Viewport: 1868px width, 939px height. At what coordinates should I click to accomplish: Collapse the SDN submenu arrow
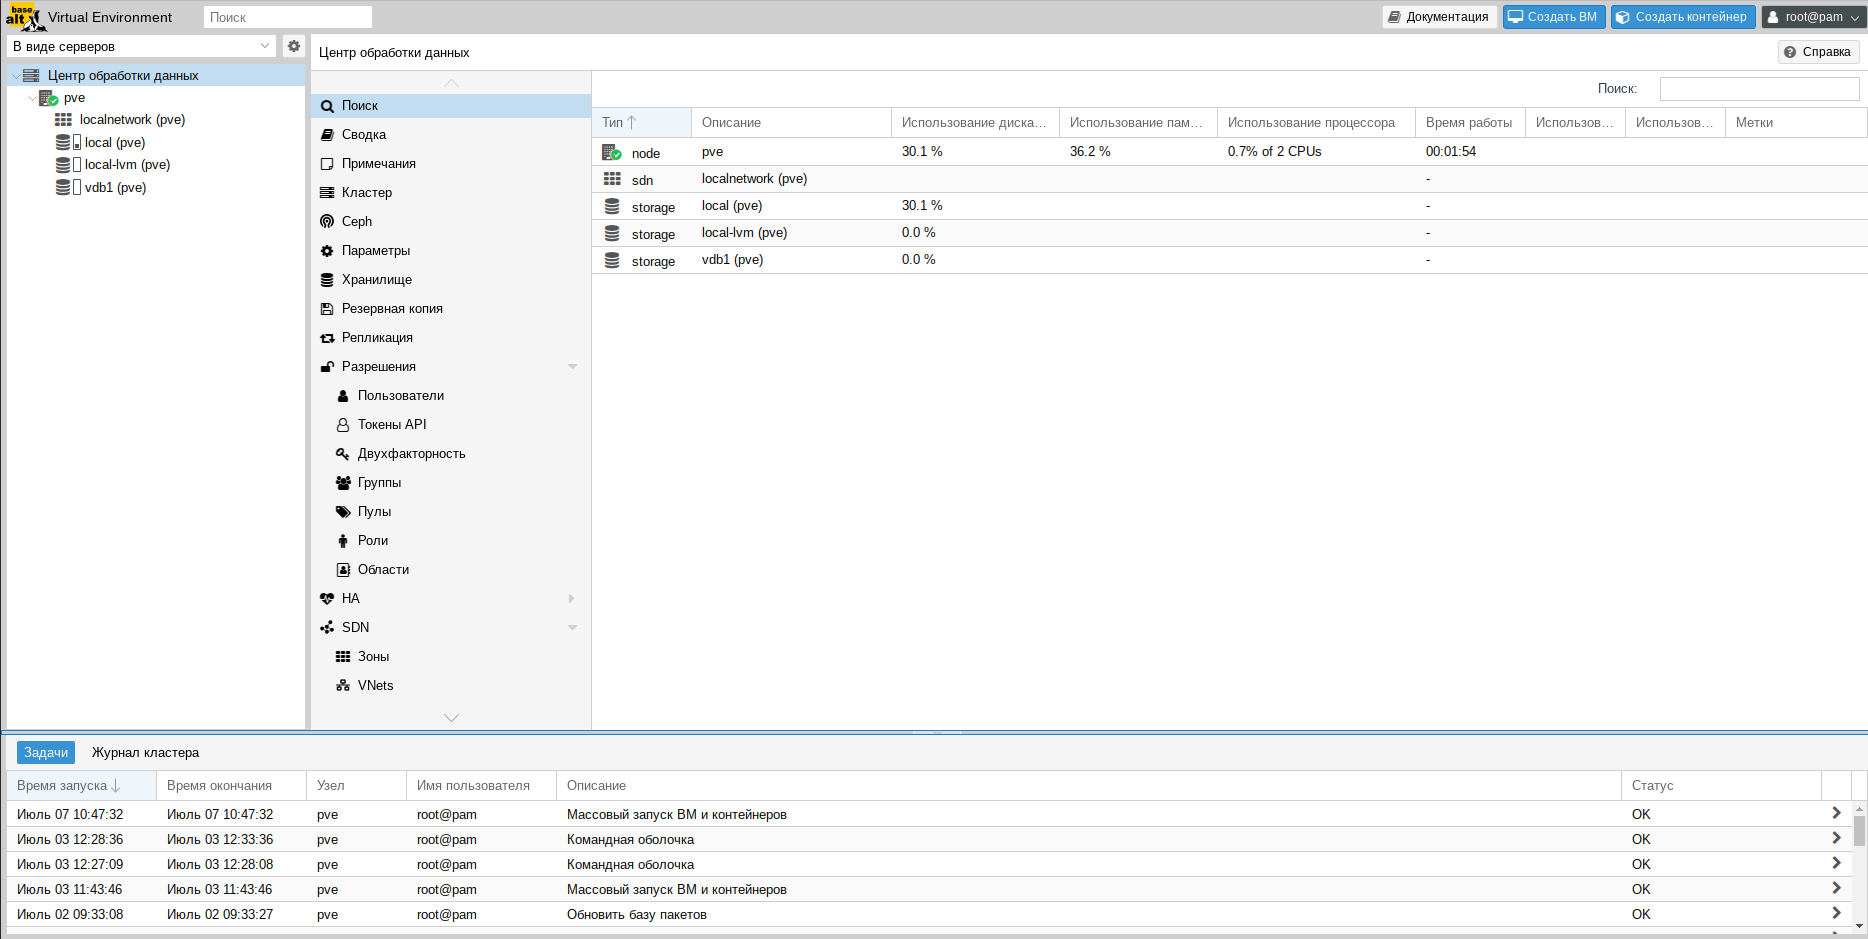coord(572,628)
